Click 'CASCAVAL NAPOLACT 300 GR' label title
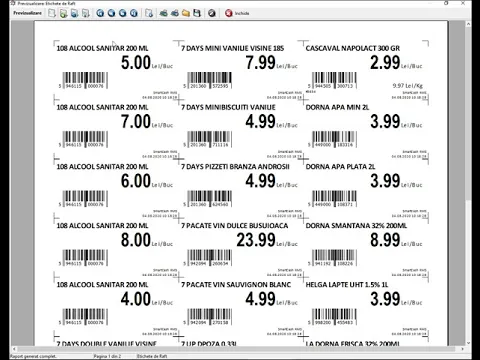 coord(353,48)
